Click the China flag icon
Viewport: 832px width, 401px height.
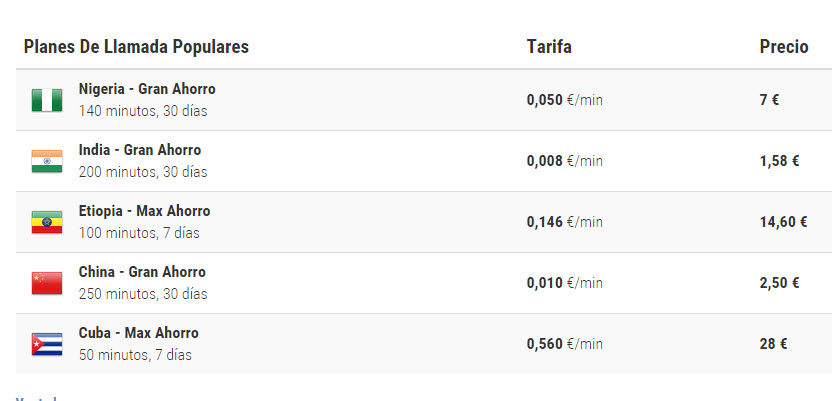coord(47,283)
